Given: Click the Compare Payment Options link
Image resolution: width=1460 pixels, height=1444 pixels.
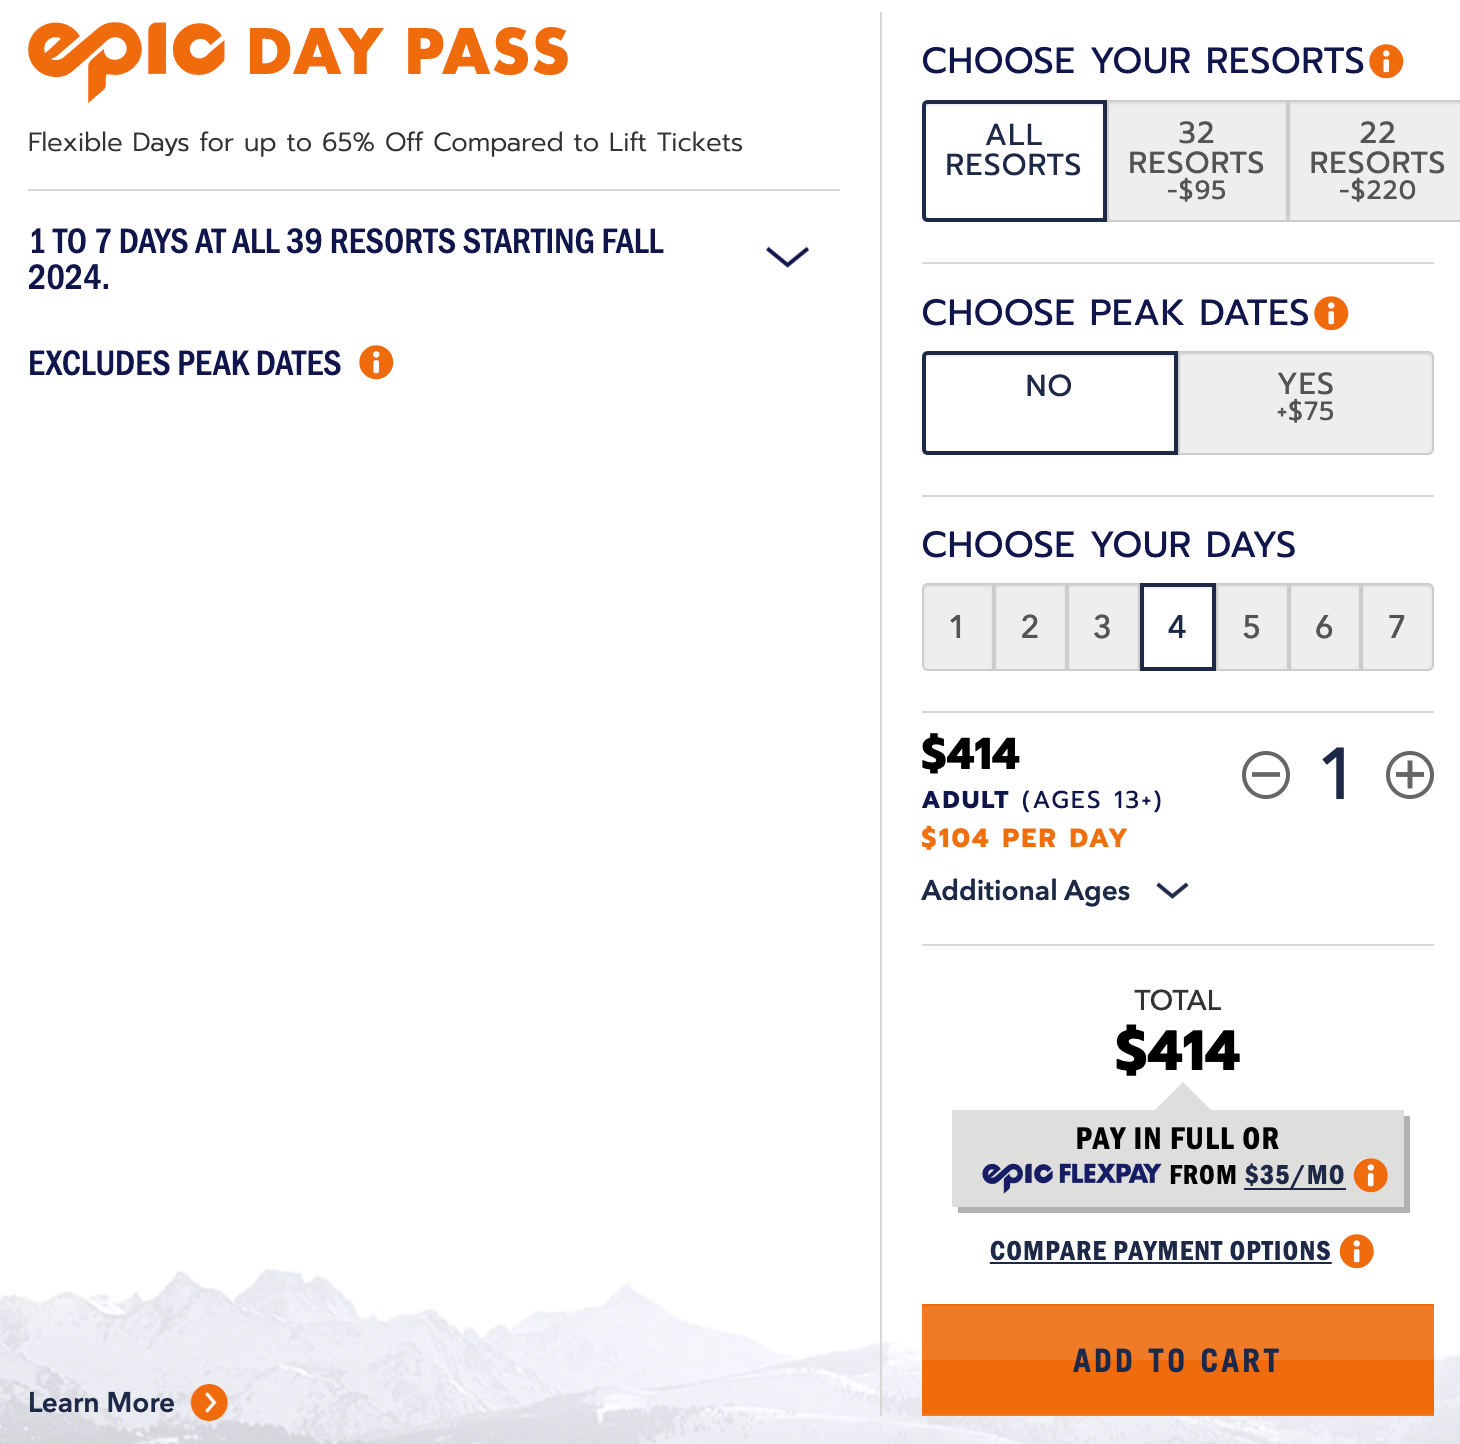Looking at the screenshot, I should coord(1160,1251).
